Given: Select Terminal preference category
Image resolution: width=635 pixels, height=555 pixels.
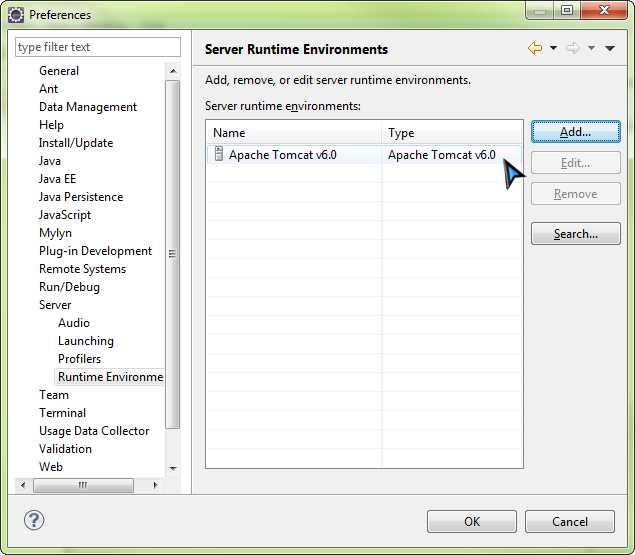Looking at the screenshot, I should tap(62, 413).
